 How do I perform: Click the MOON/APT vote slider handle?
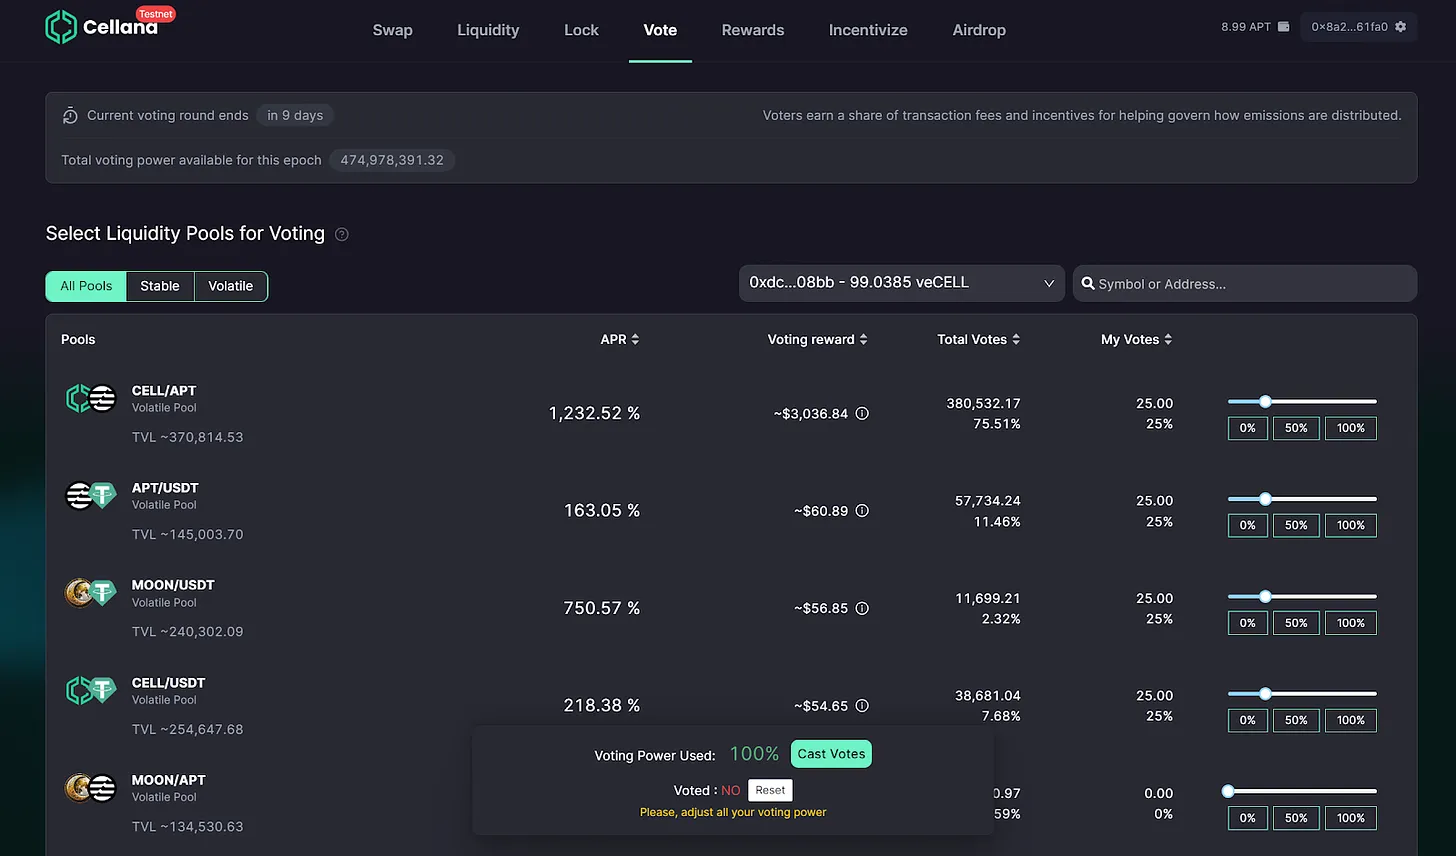(1229, 791)
